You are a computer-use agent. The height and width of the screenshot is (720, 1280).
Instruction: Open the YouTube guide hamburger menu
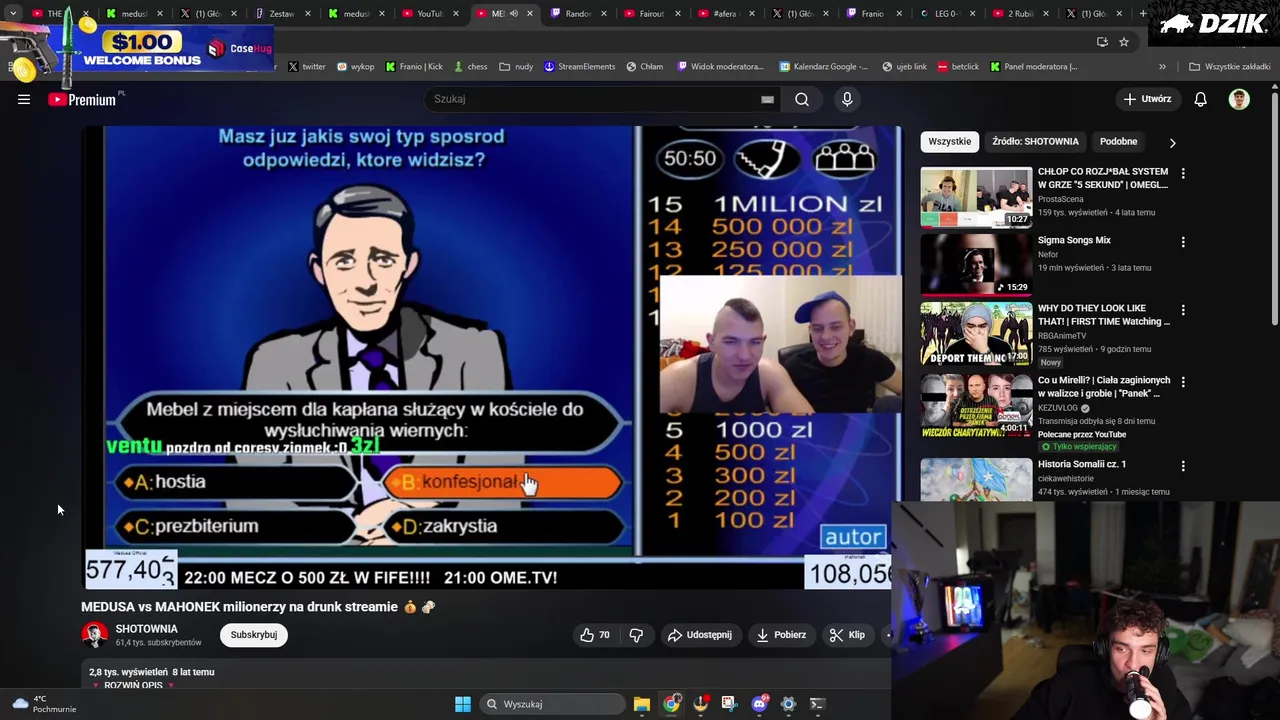tap(24, 99)
